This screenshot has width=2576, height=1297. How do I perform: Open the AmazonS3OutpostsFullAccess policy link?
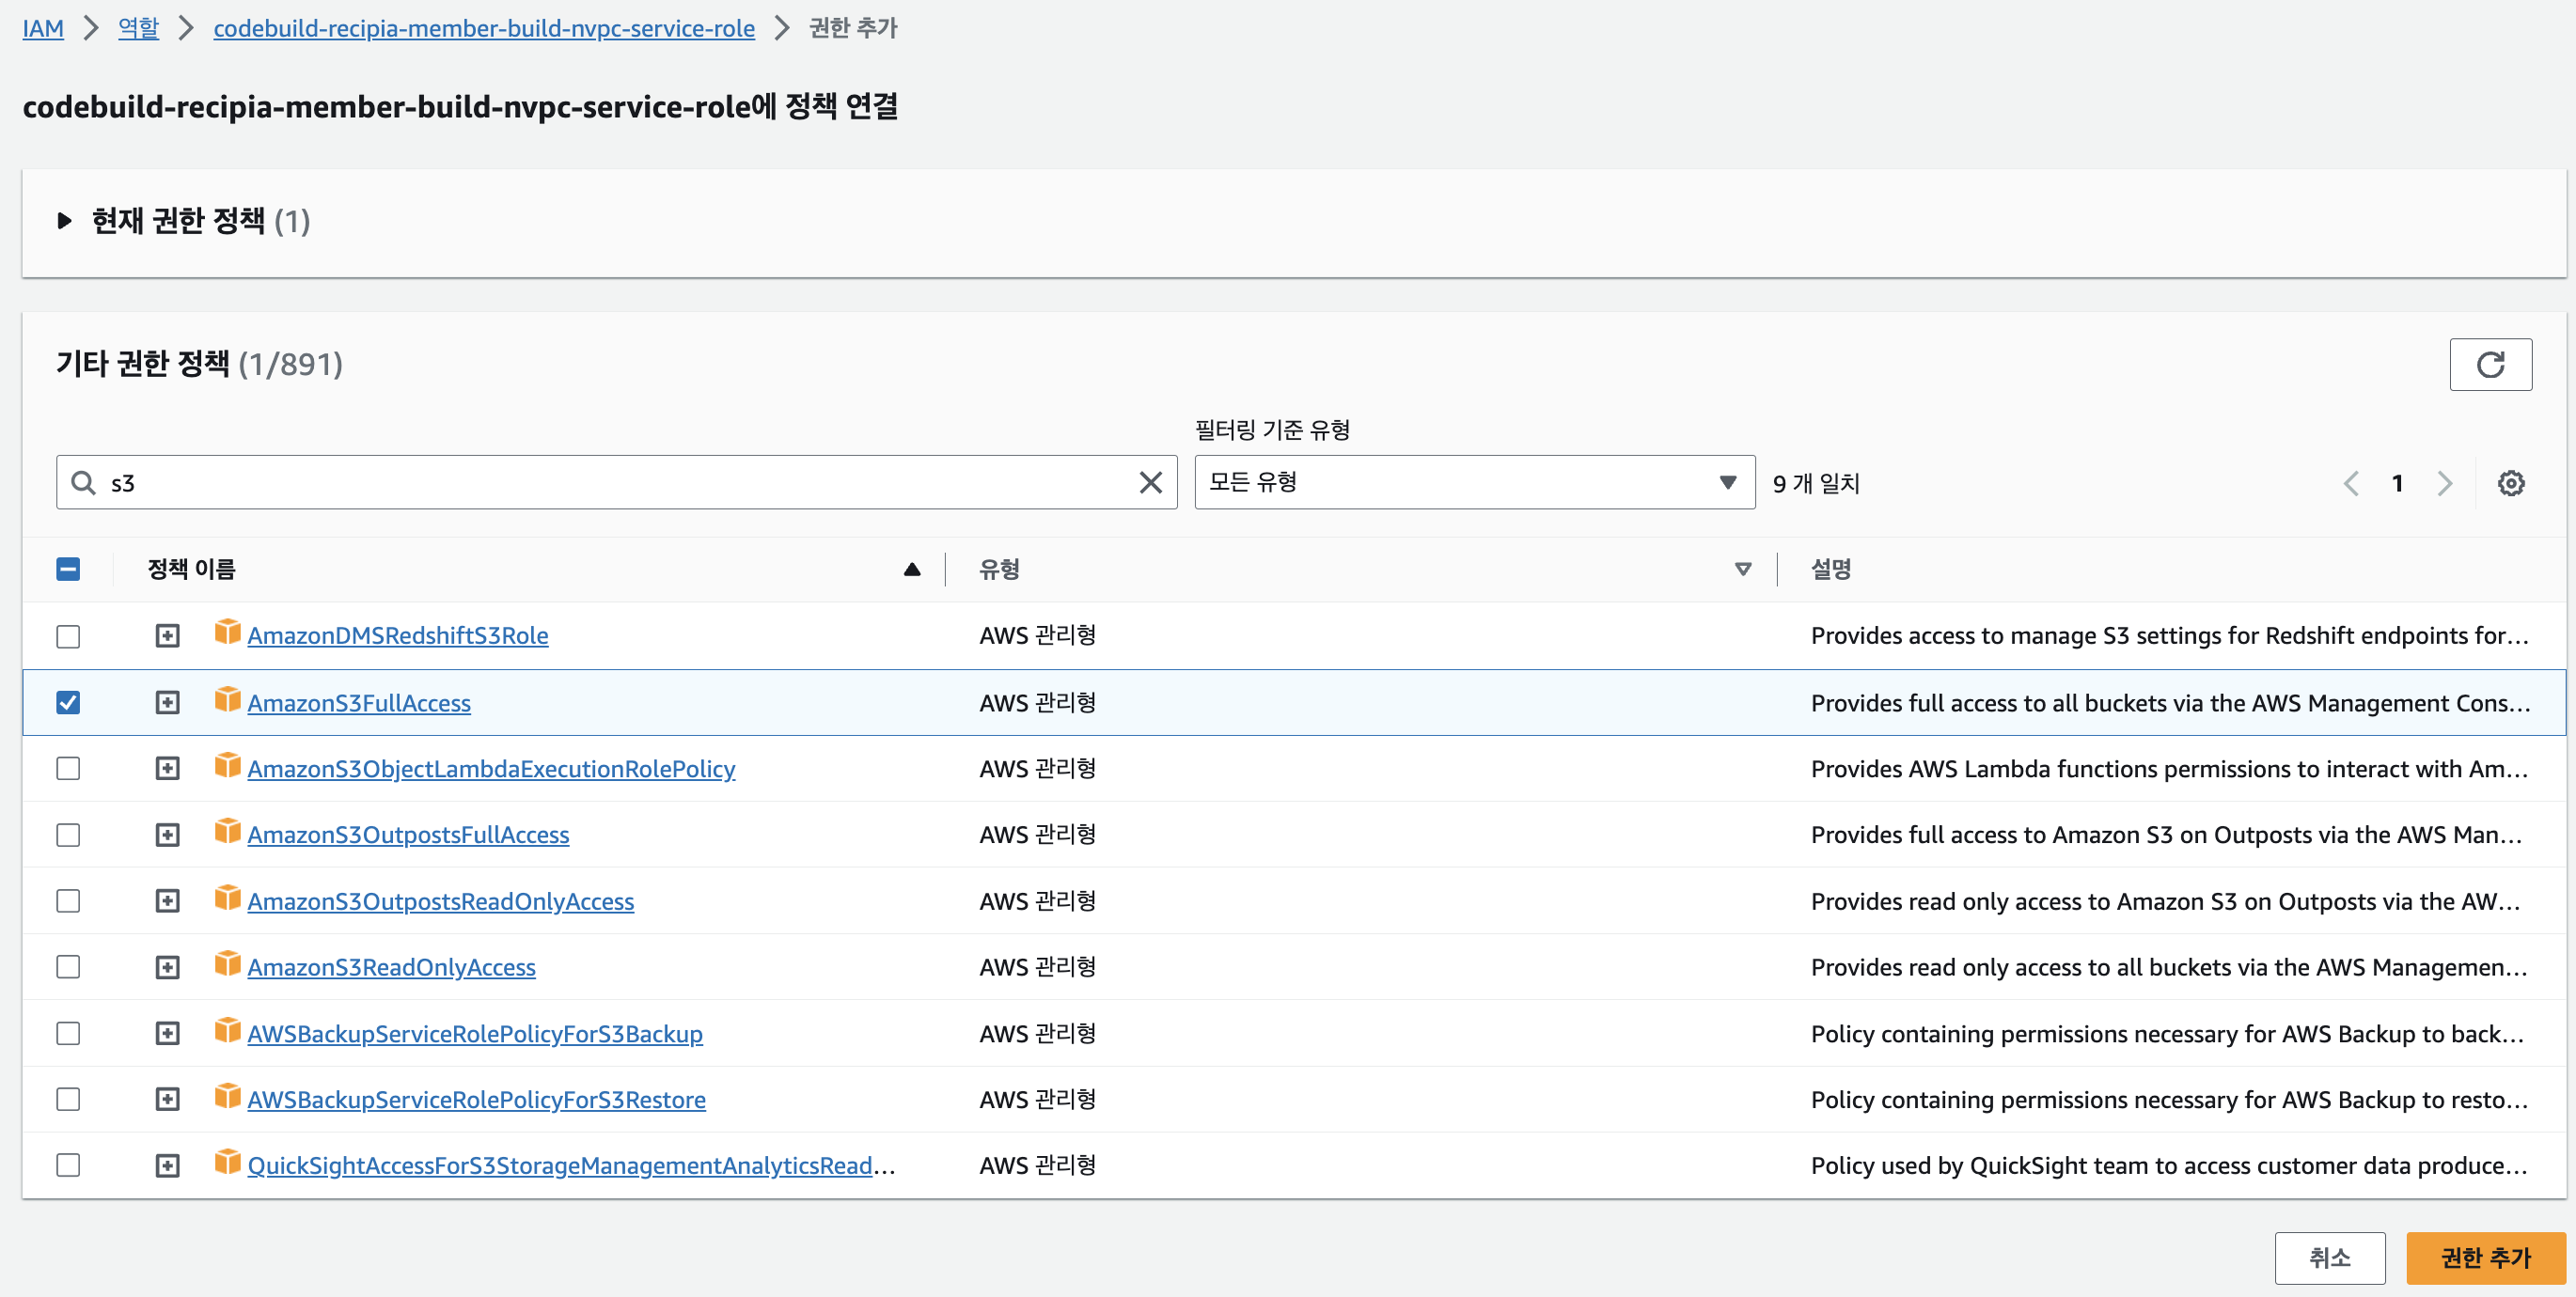(408, 834)
